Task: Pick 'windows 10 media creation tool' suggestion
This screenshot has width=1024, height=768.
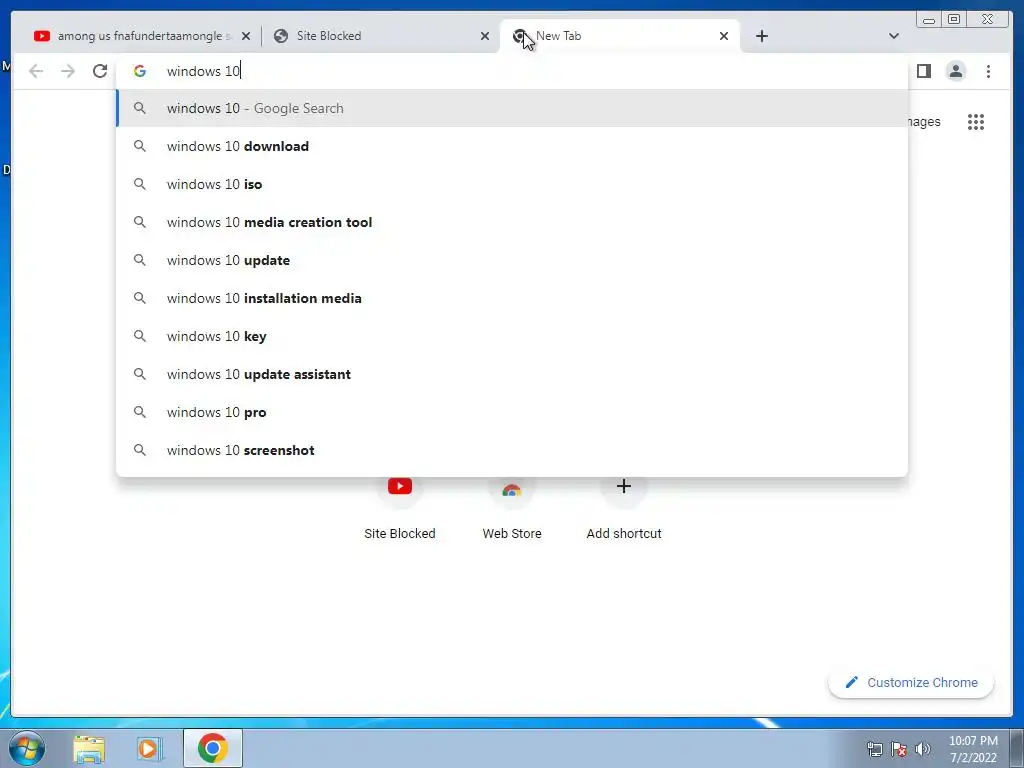Action: (x=512, y=222)
